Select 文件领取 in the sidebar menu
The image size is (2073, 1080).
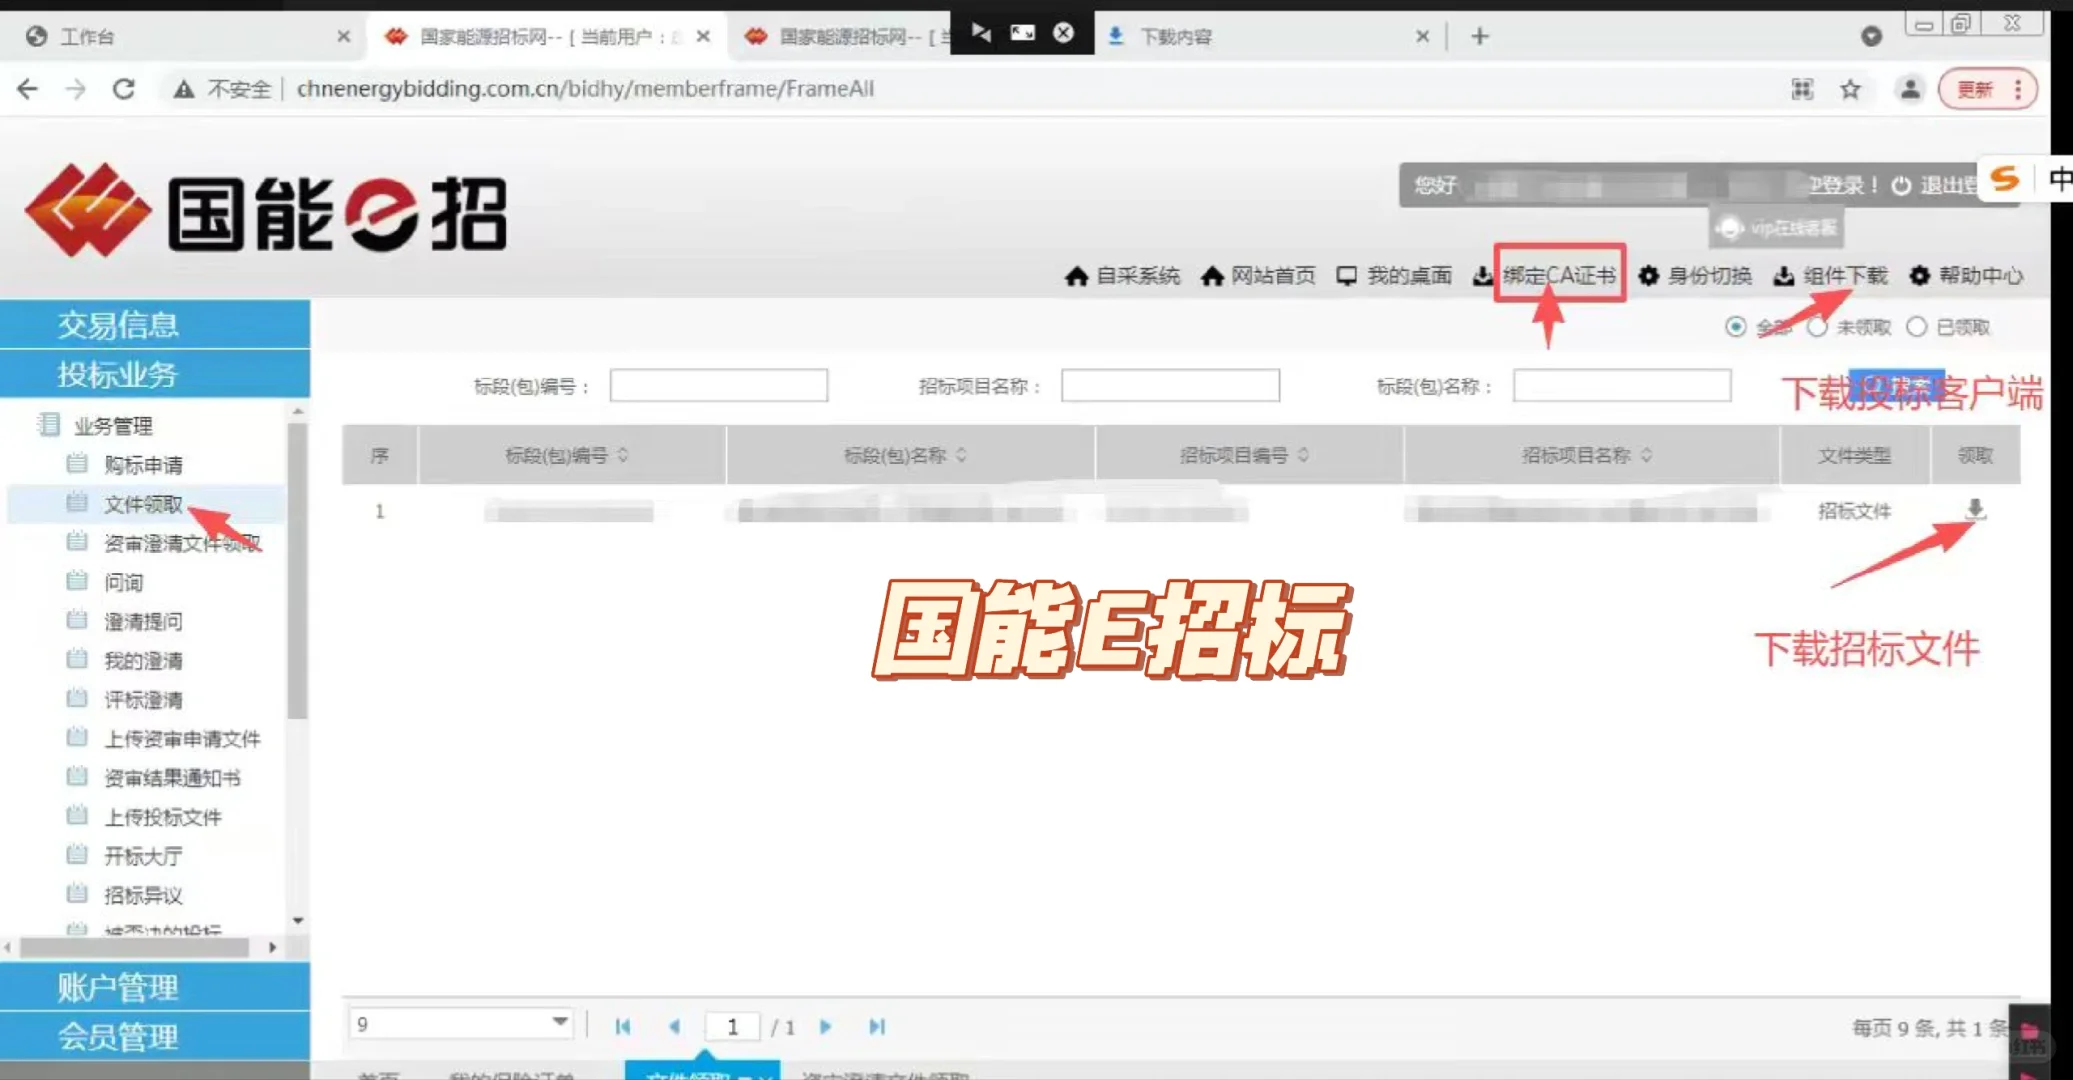click(141, 503)
